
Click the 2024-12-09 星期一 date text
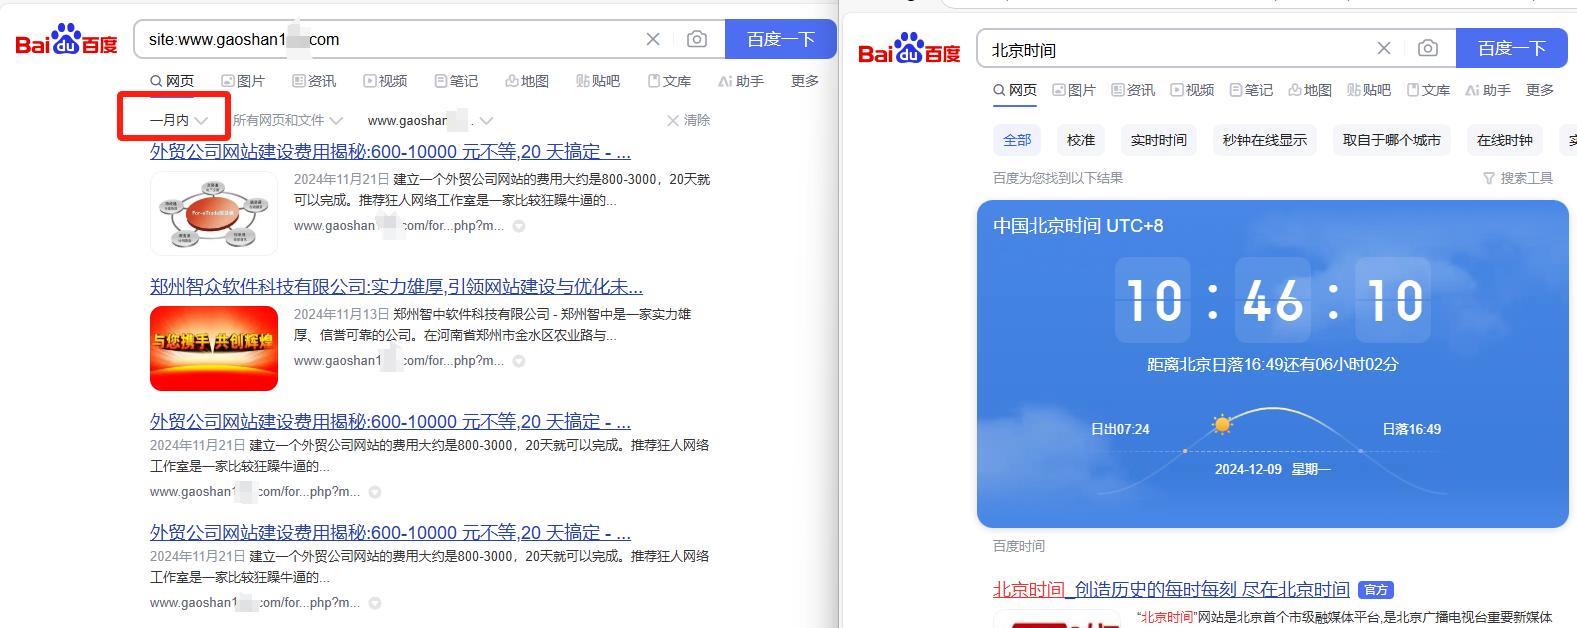click(1273, 469)
